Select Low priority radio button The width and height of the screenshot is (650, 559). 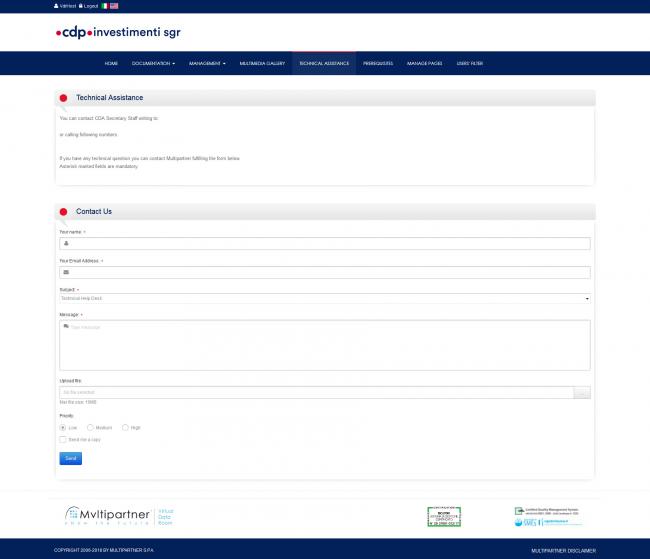pos(63,427)
